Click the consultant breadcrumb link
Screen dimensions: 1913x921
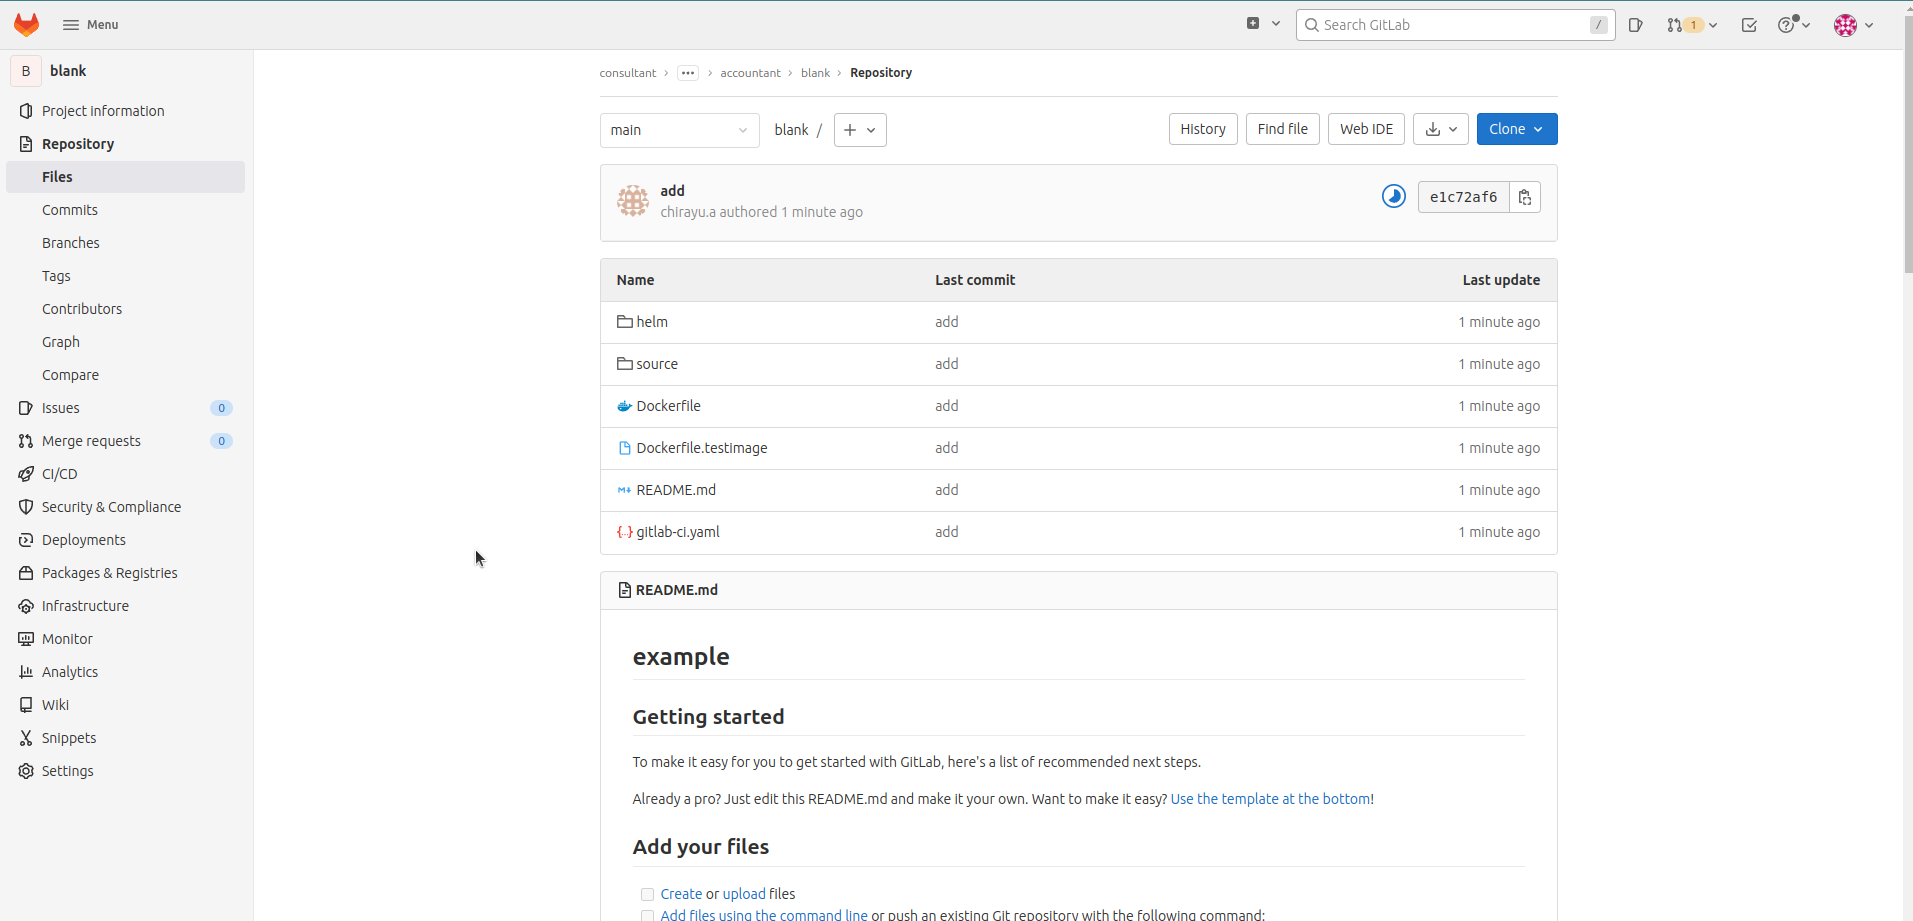(628, 73)
